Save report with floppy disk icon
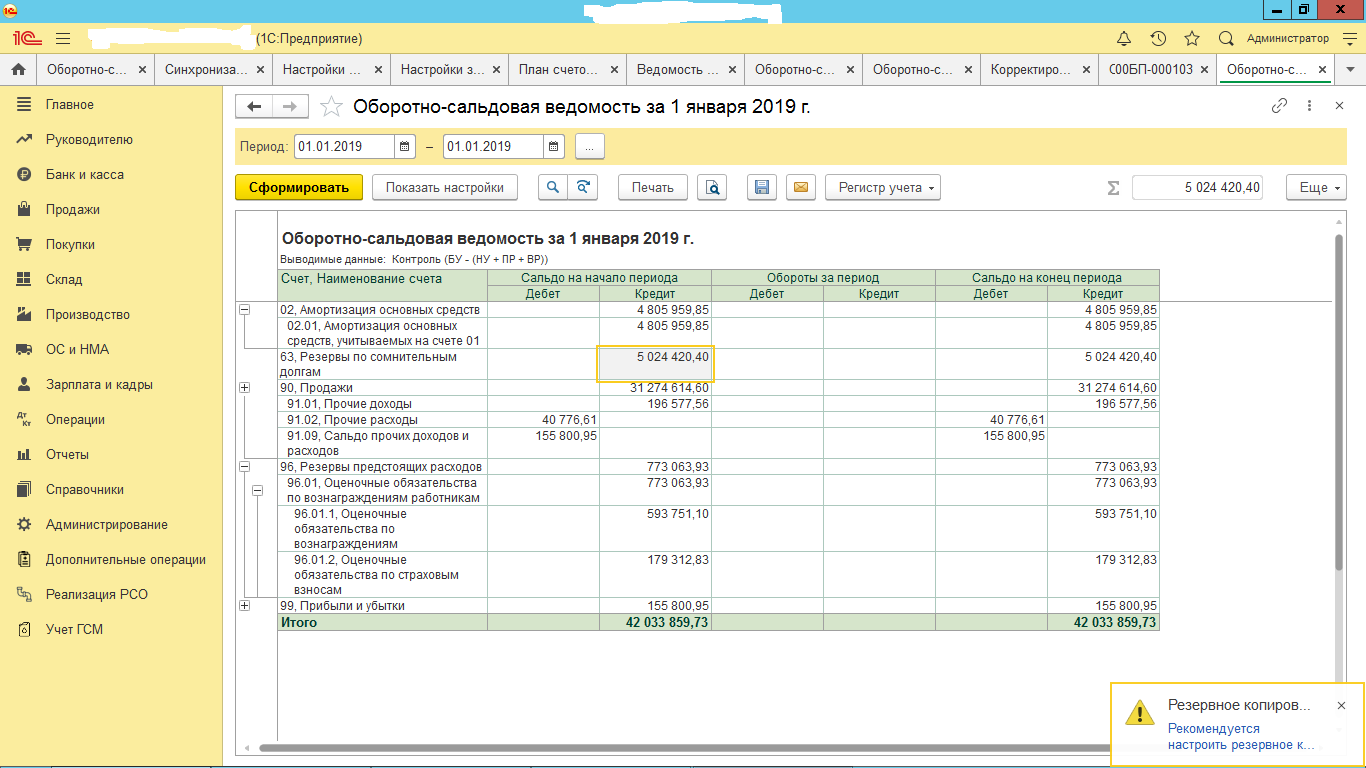This screenshot has width=1366, height=768. [x=762, y=187]
